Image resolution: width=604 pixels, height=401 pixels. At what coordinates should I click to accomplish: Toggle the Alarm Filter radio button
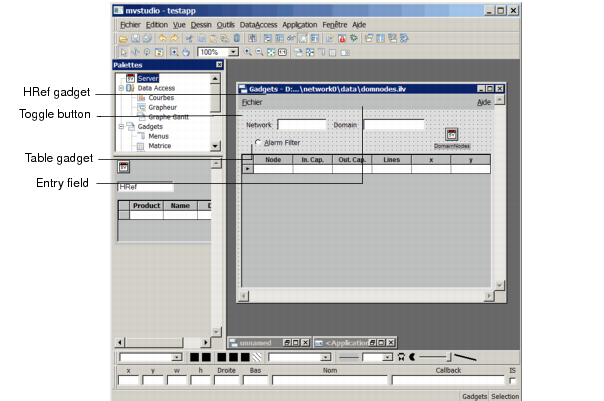(x=258, y=143)
